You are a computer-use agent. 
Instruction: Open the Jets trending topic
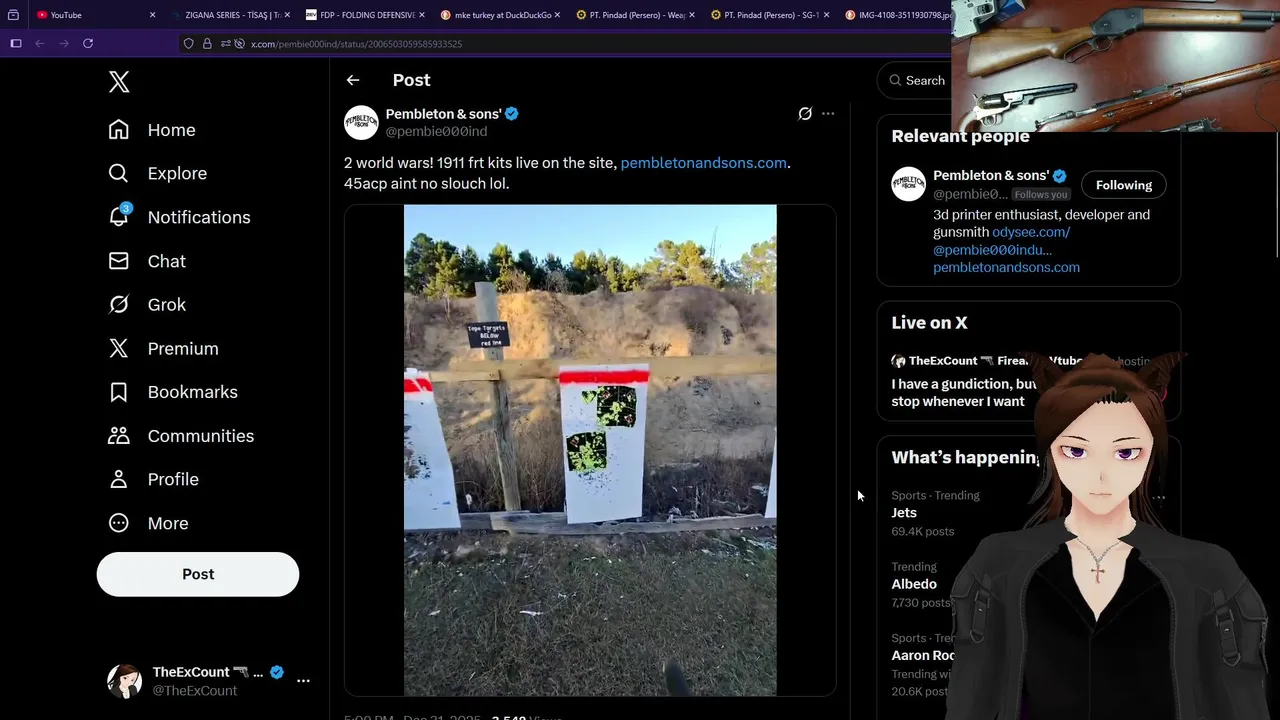tap(904, 513)
